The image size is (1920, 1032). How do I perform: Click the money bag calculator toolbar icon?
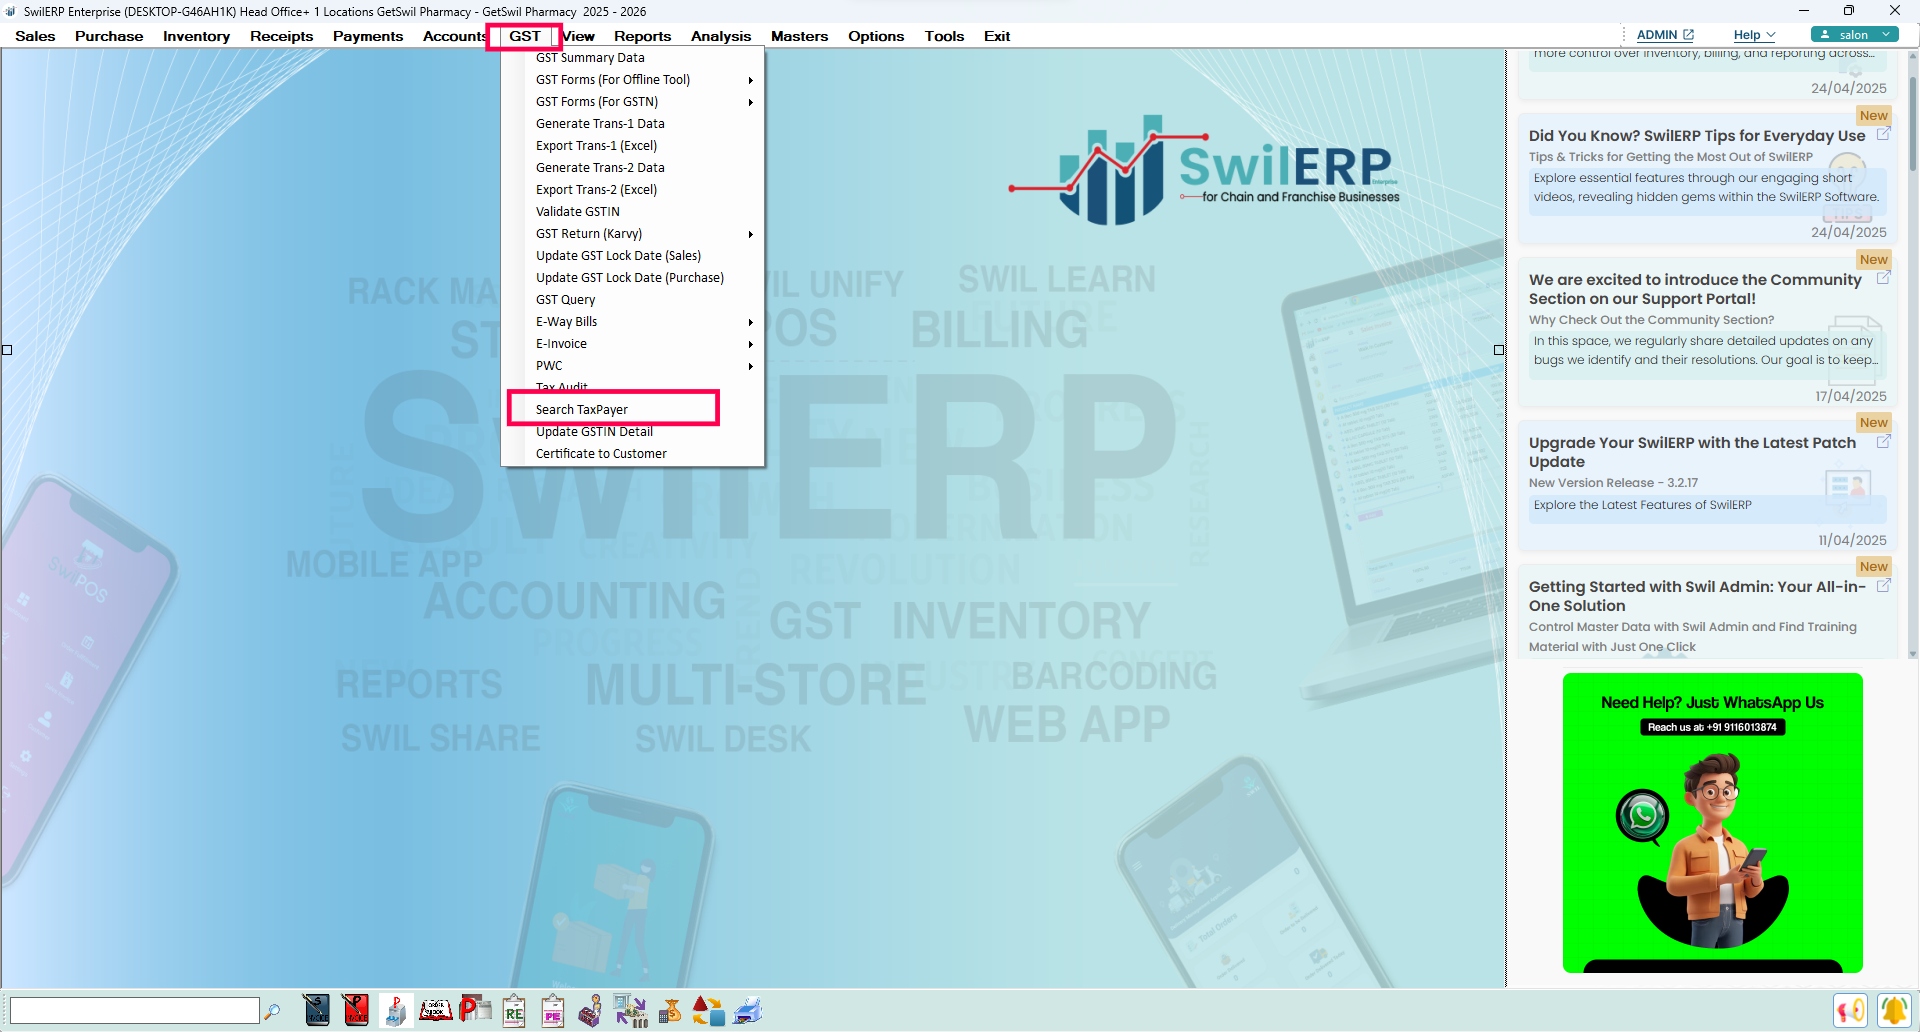[670, 1010]
